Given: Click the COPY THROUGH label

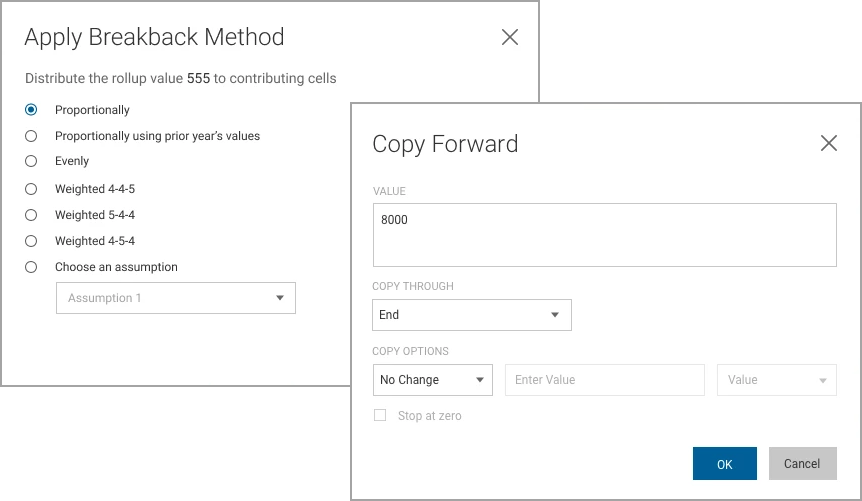Looking at the screenshot, I should point(413,287).
